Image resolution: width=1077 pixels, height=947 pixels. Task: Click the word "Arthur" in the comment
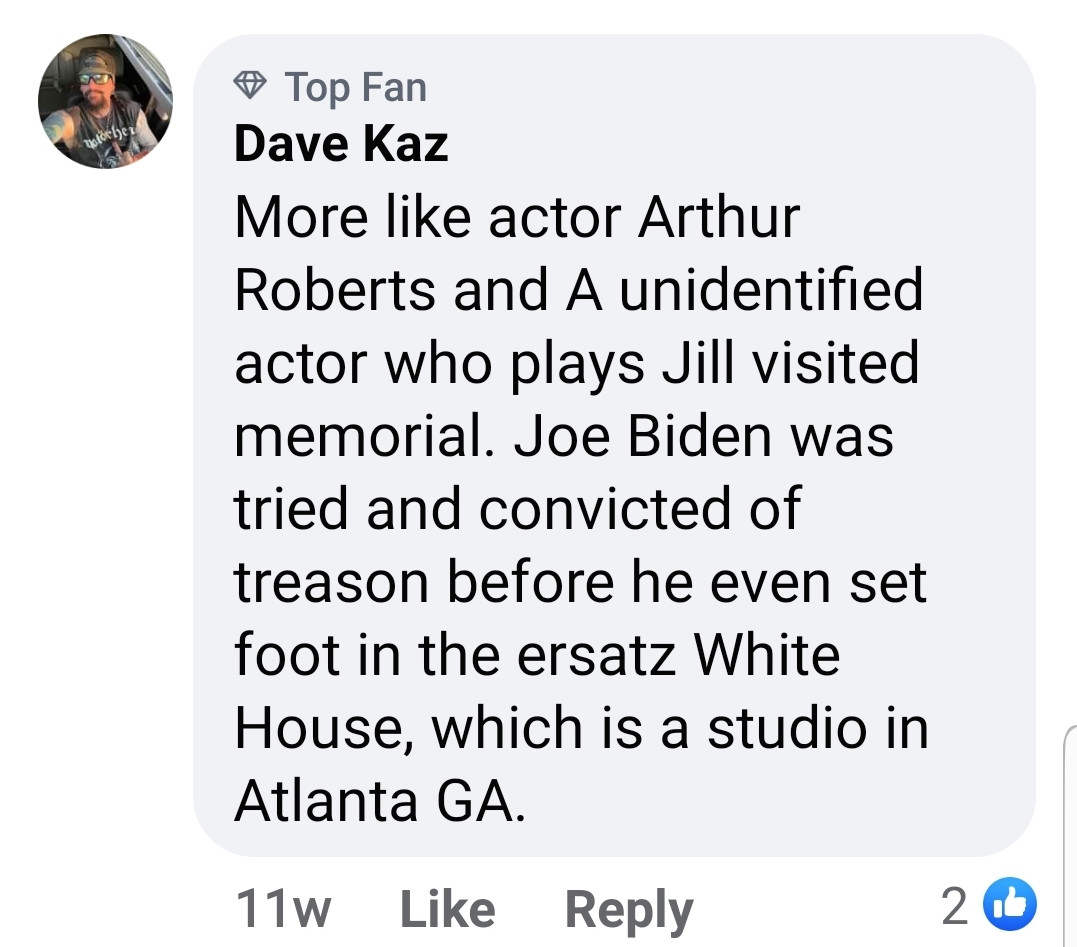point(718,217)
